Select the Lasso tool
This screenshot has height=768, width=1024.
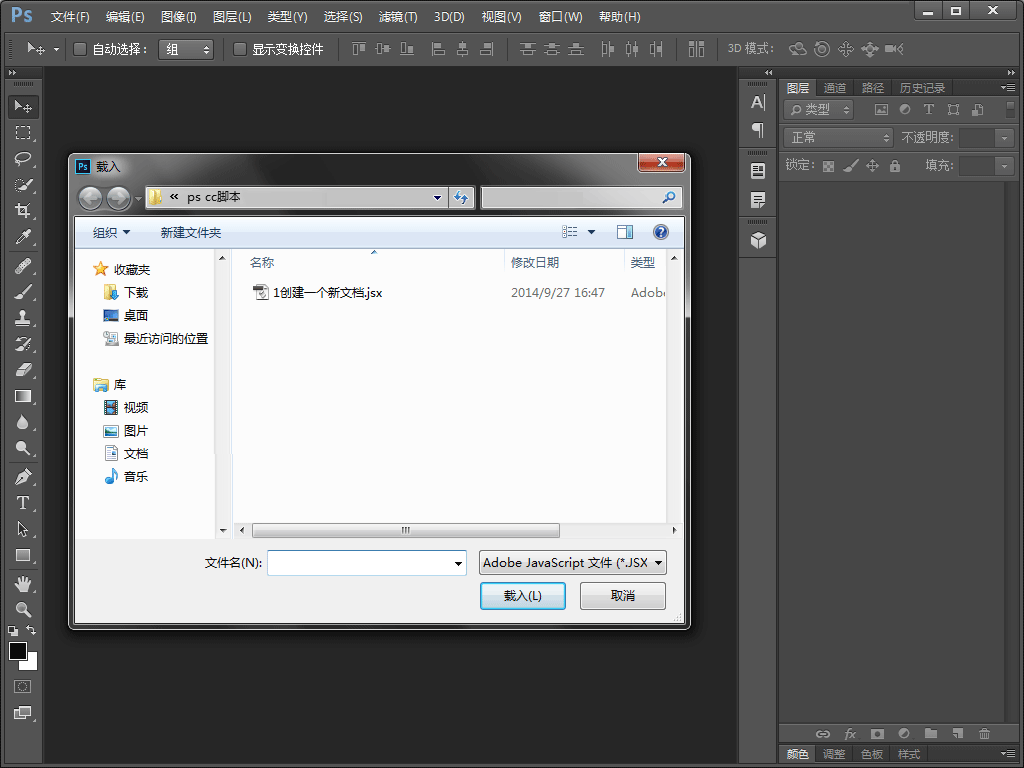pos(23,159)
